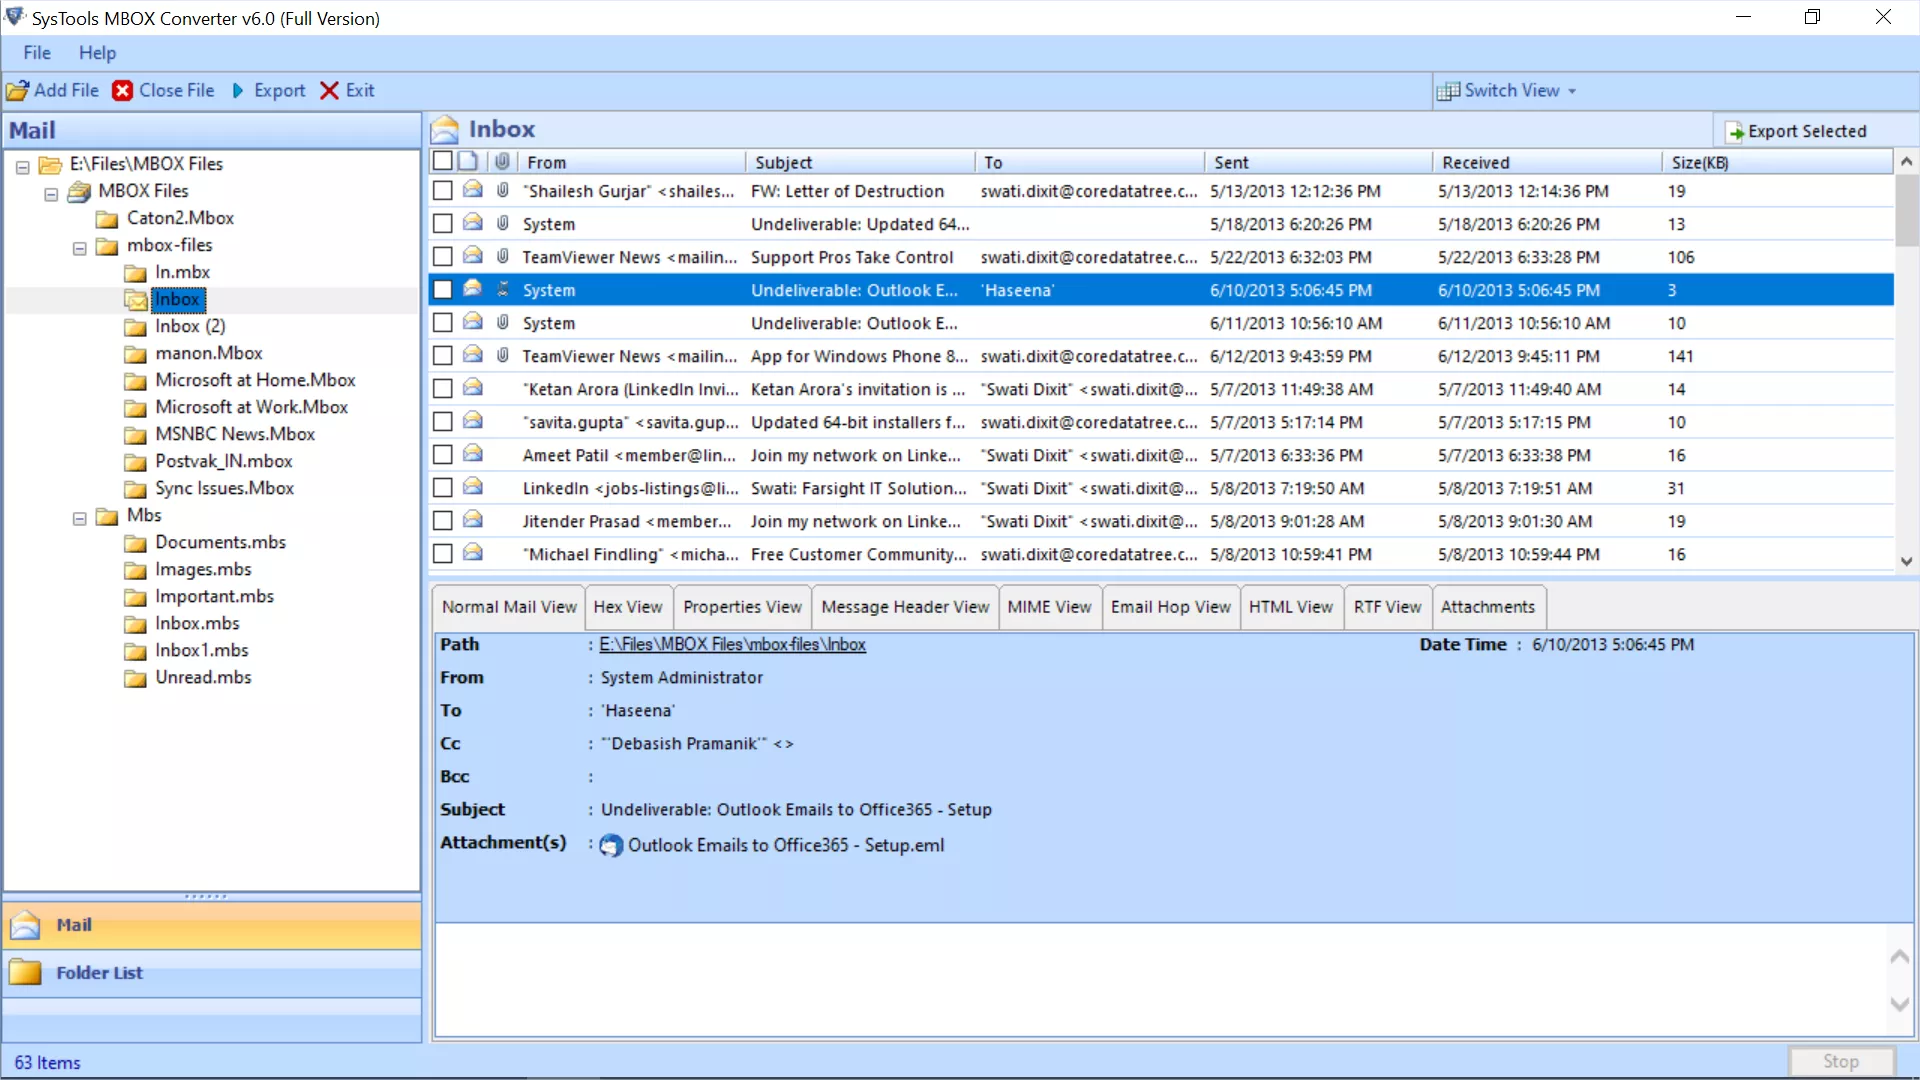
Task: Click the envelope icon in Shailesh Gurjar row
Action: coord(473,190)
